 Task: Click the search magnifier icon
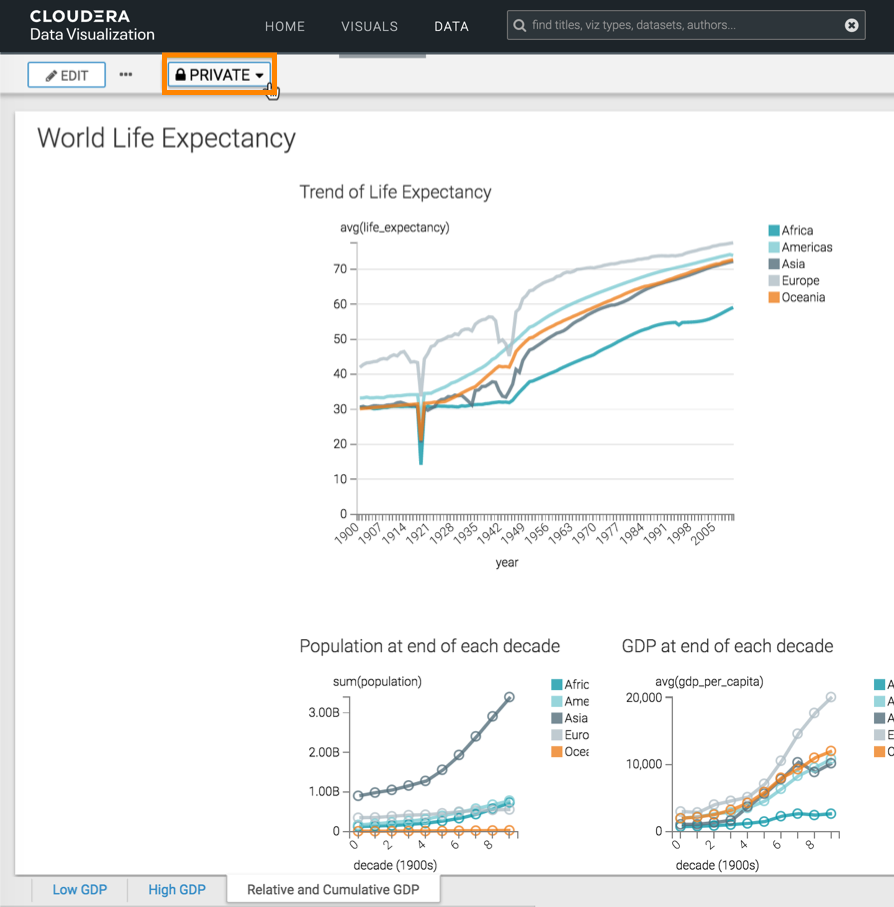520,26
